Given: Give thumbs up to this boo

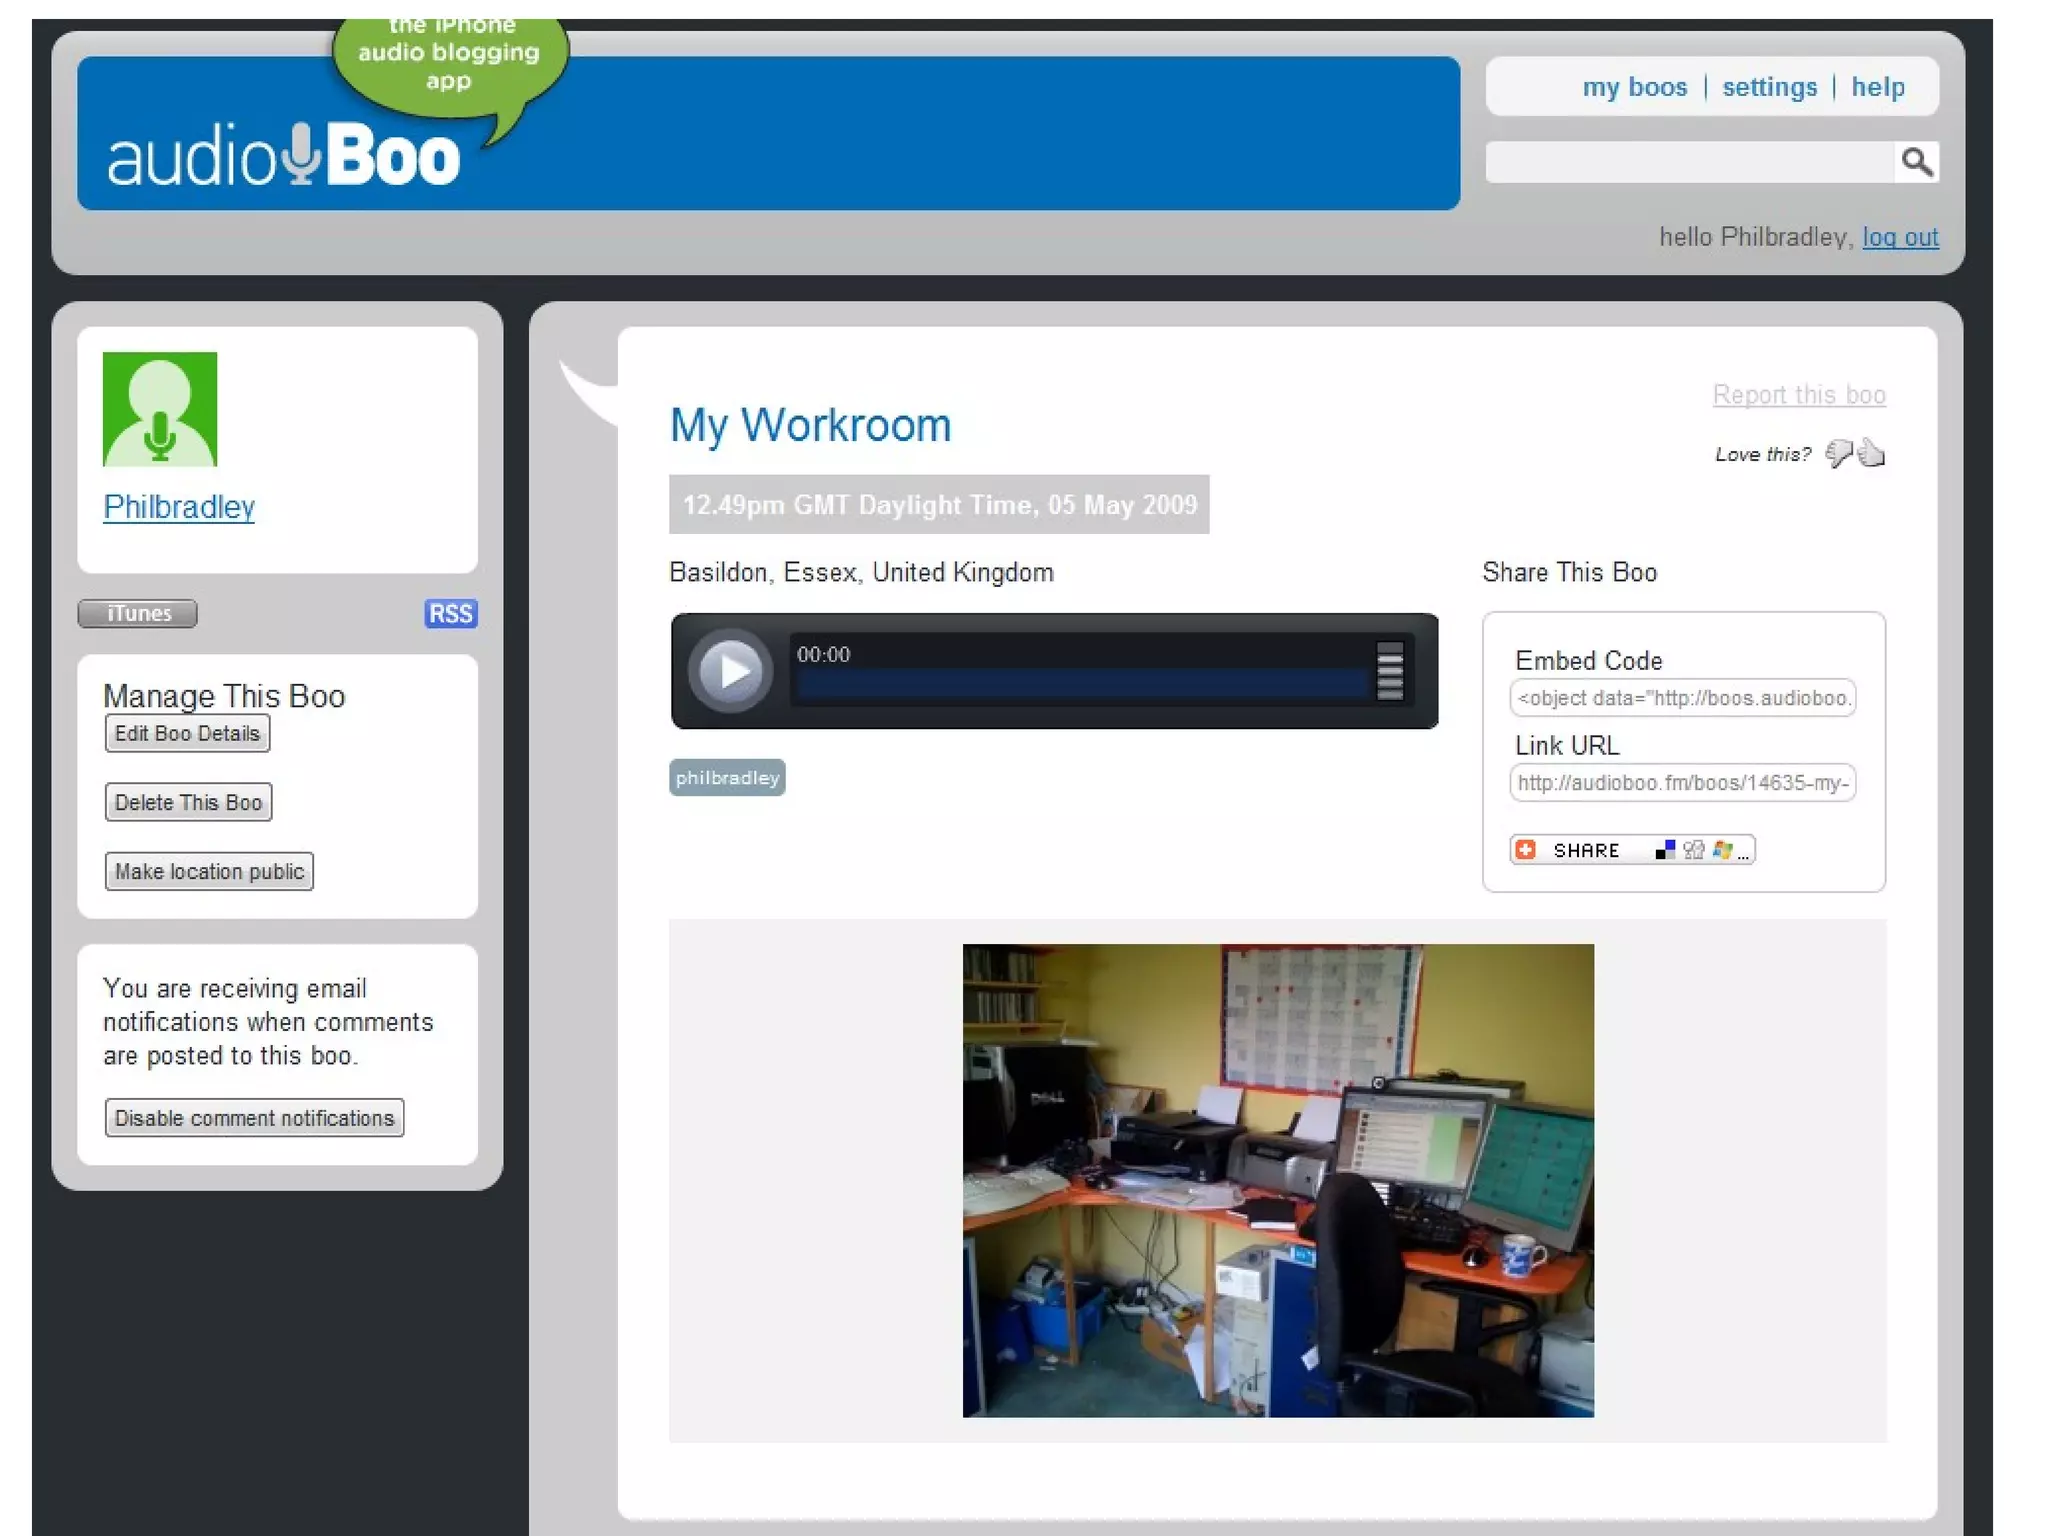Looking at the screenshot, I should (1872, 454).
